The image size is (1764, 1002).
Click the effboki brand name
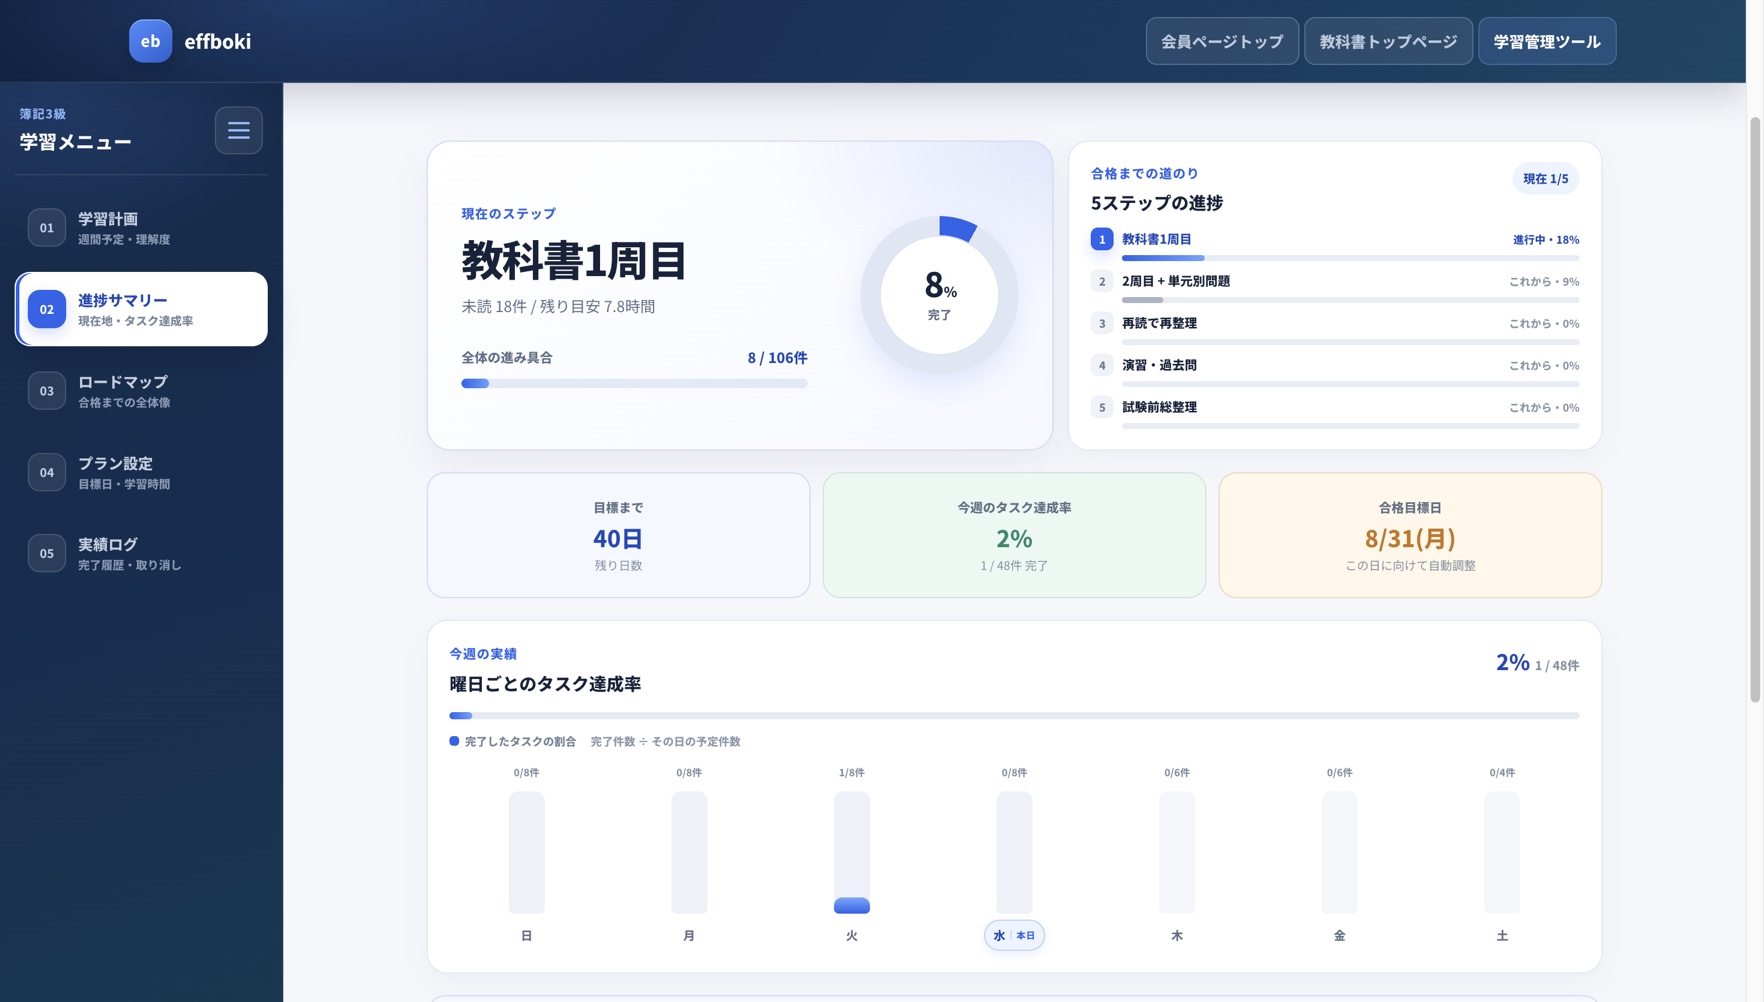[x=218, y=41]
